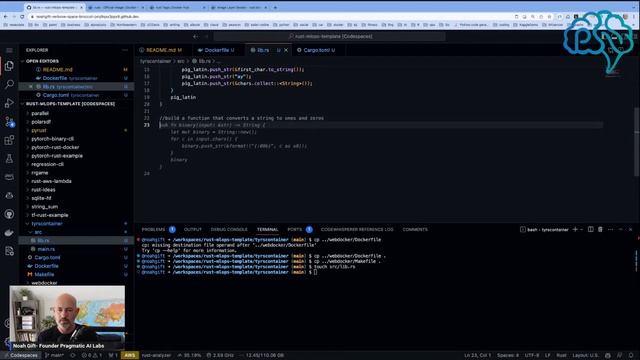Open the Run and Debug view
Viewport: 640px width, 360px height.
tap(9, 103)
